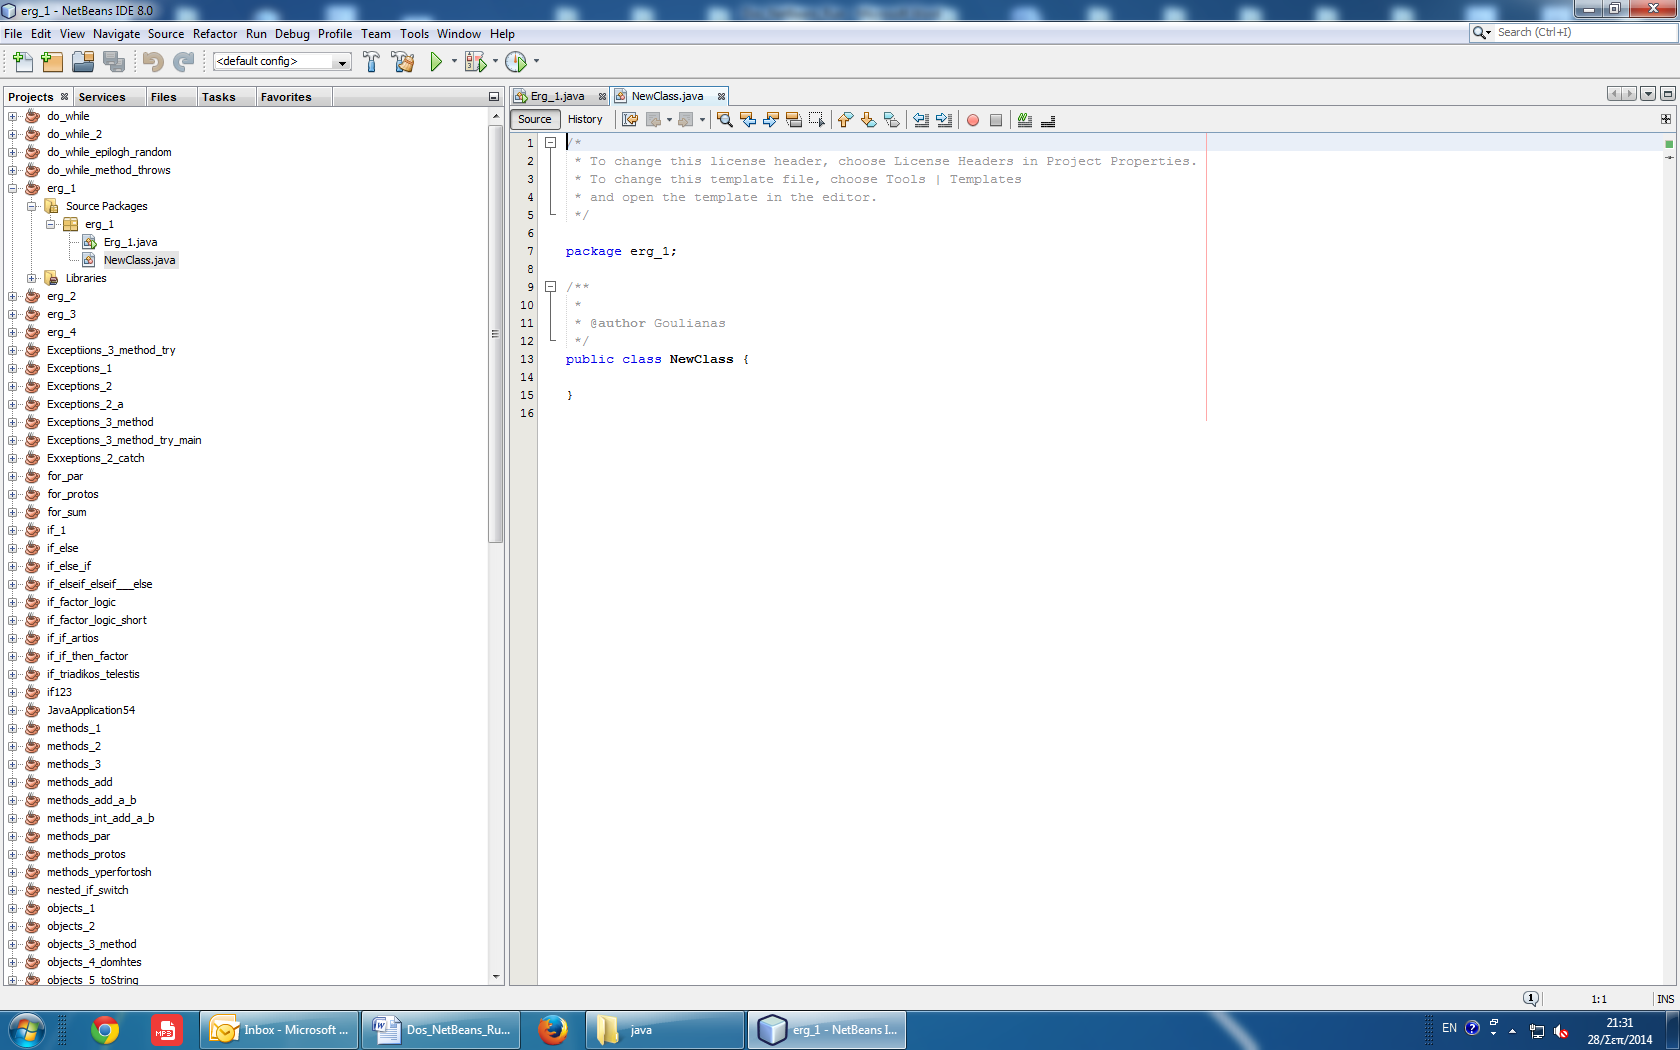The width and height of the screenshot is (1680, 1050).
Task: Open the Inbox - Microsoft taskbar item
Action: [x=279, y=1029]
